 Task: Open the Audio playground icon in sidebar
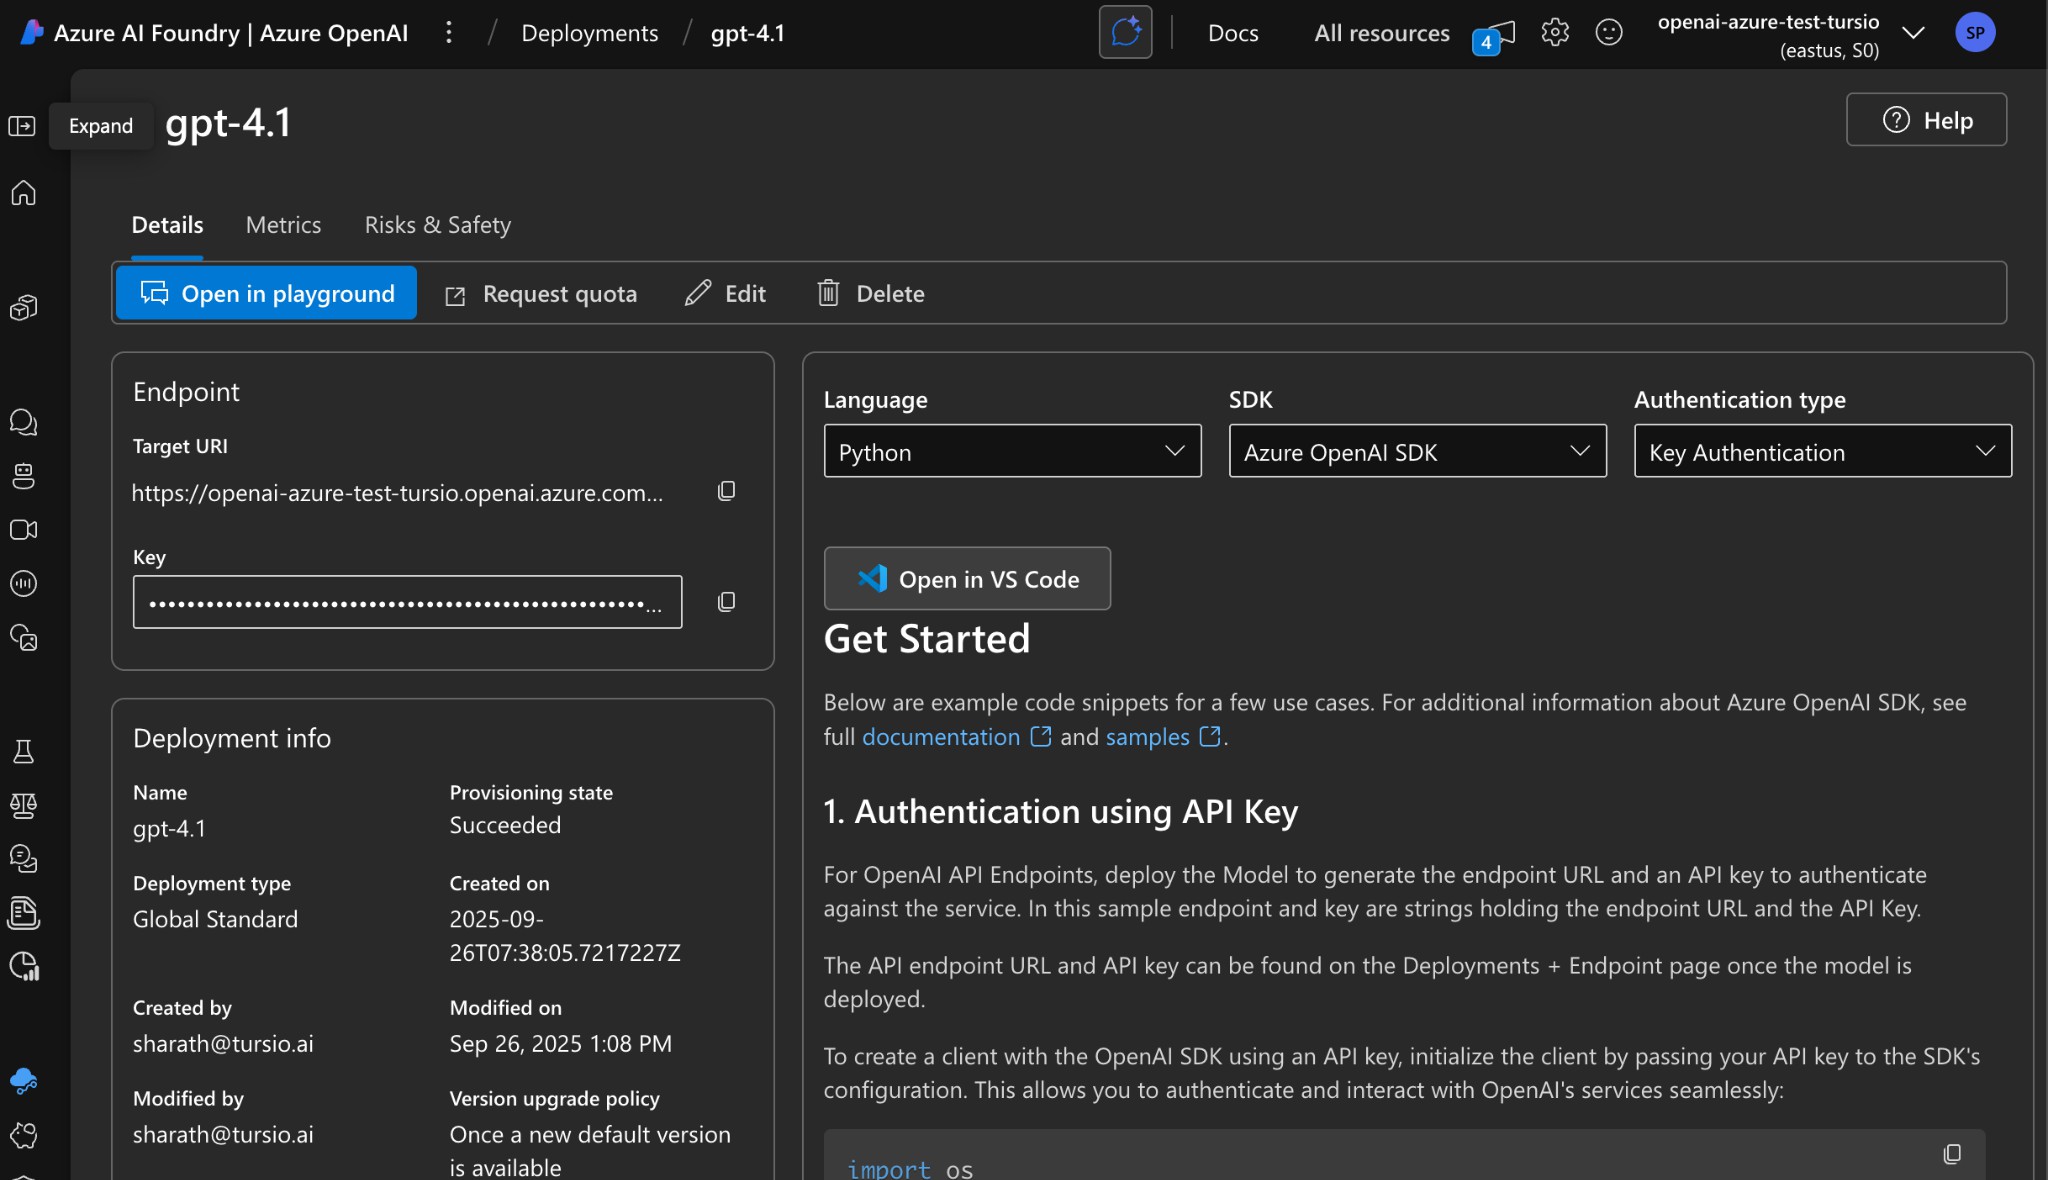[22, 584]
